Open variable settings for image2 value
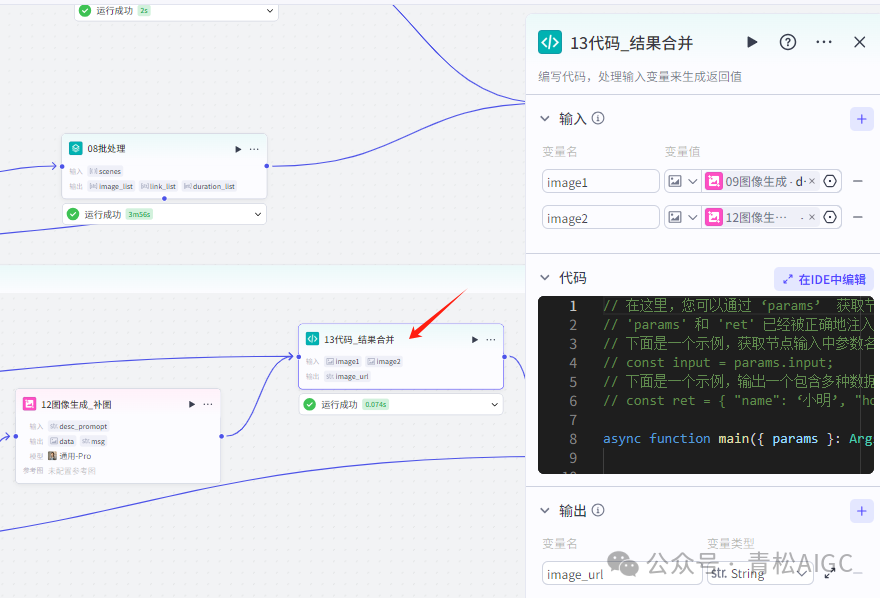The width and height of the screenshot is (880, 598). (x=830, y=217)
